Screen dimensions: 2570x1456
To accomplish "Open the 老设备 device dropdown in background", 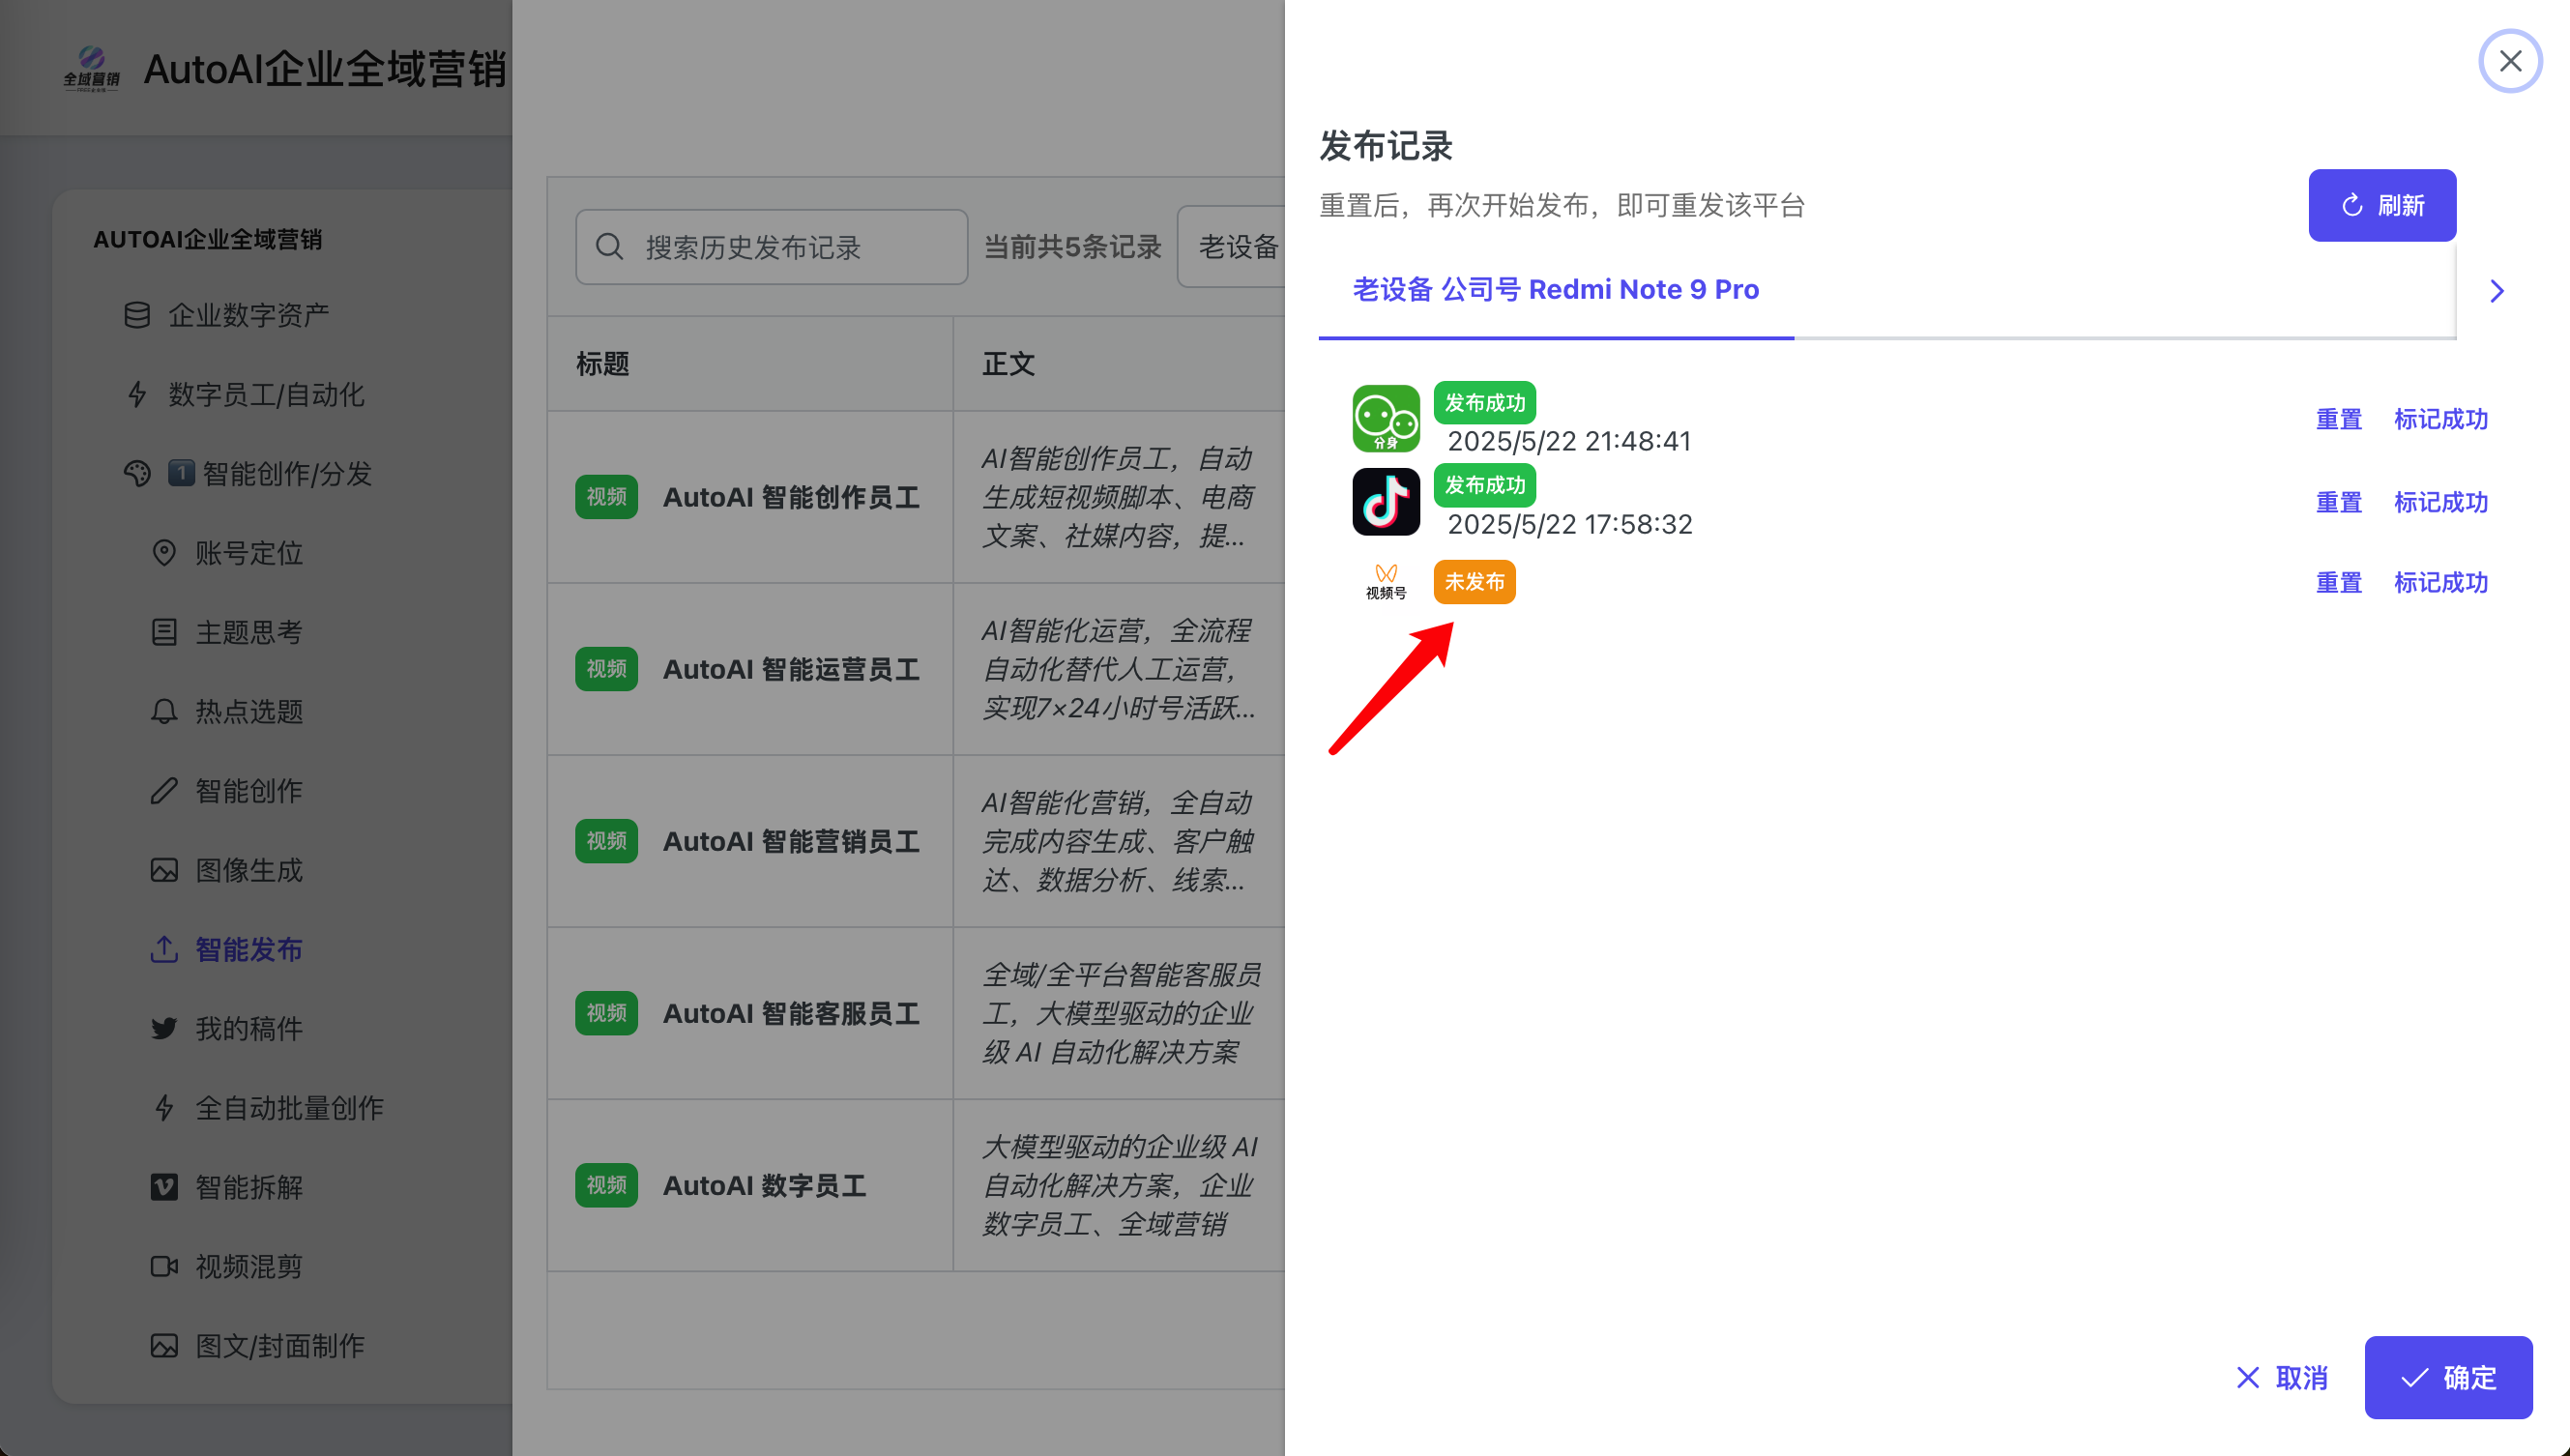I will point(1232,247).
